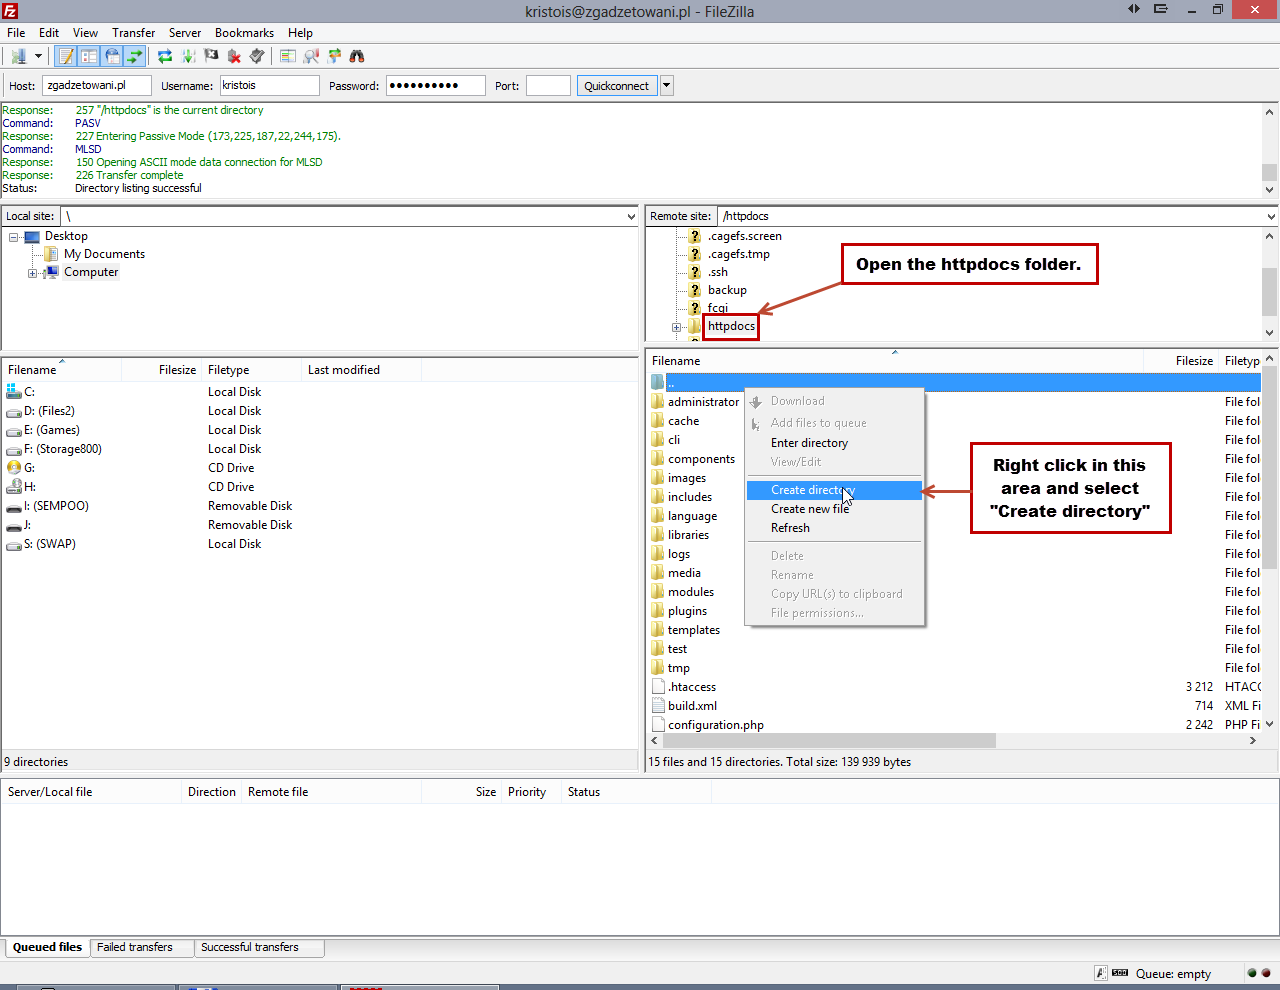Choose Enter directory from context menu
Image resolution: width=1280 pixels, height=990 pixels.
click(x=834, y=443)
